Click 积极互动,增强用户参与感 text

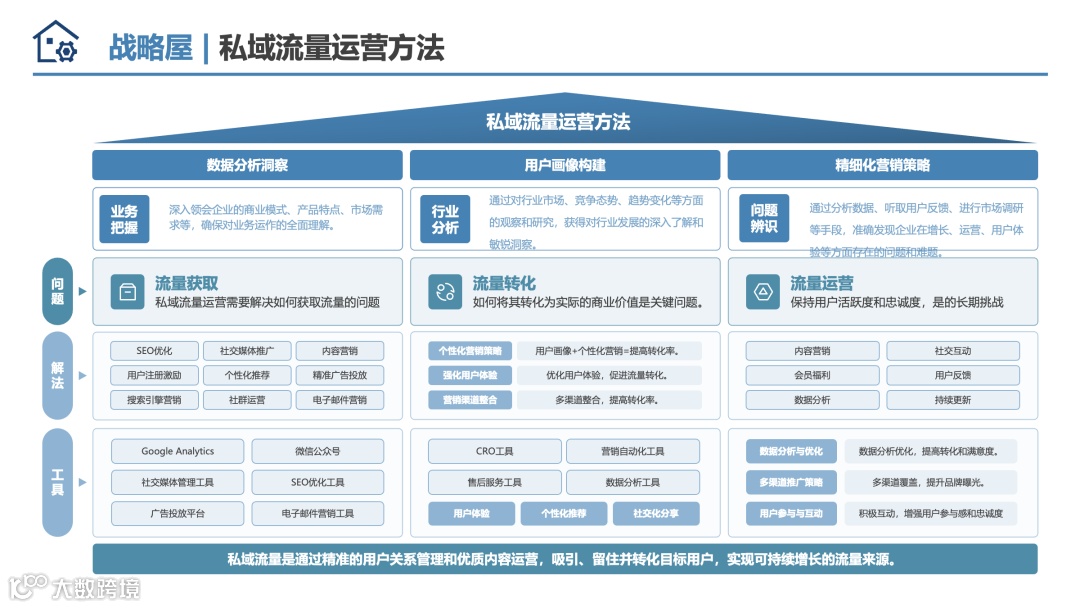[x=931, y=514]
